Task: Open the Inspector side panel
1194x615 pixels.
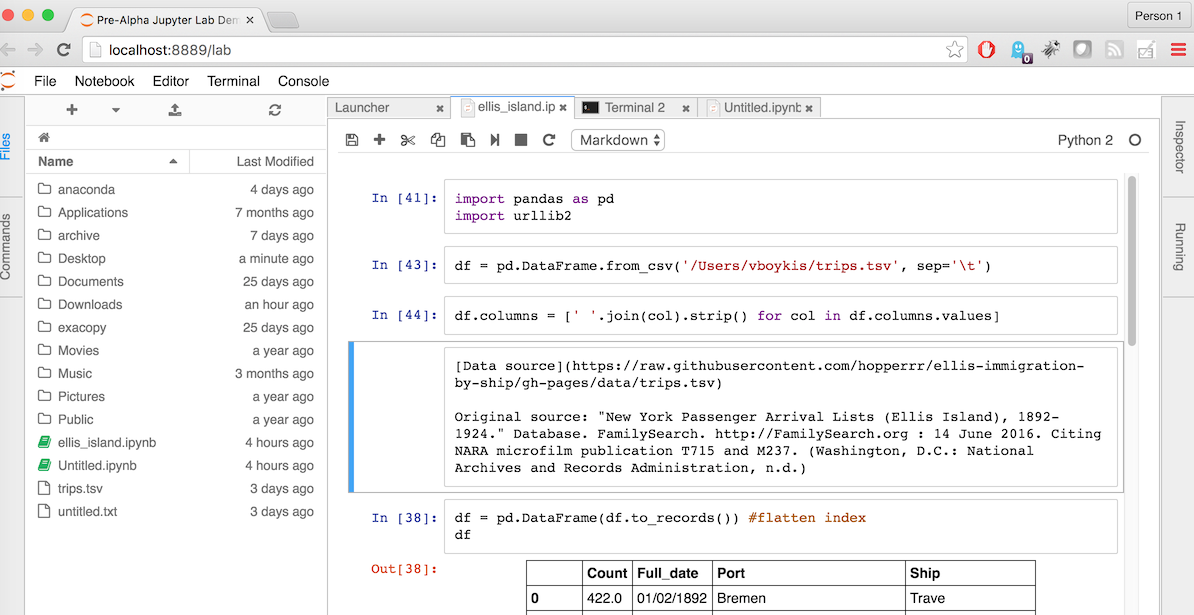Action: [x=1179, y=146]
